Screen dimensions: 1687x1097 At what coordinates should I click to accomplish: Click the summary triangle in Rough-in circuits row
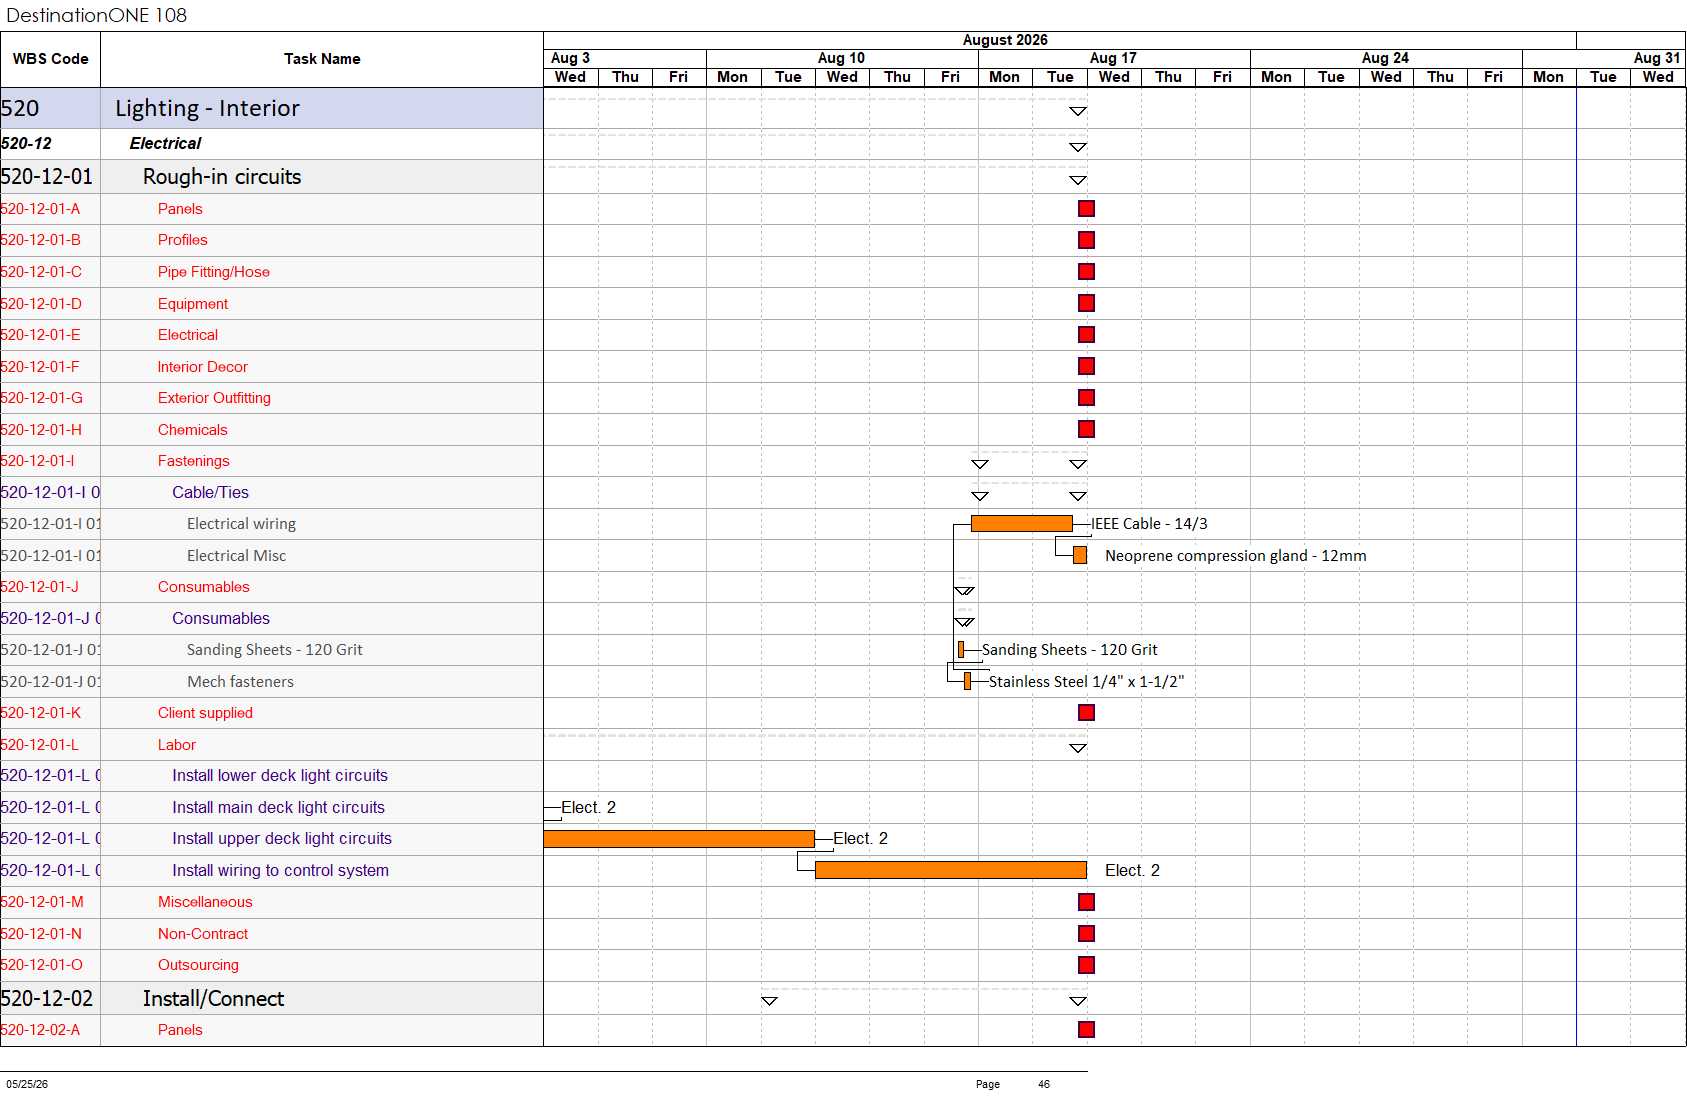click(1078, 181)
